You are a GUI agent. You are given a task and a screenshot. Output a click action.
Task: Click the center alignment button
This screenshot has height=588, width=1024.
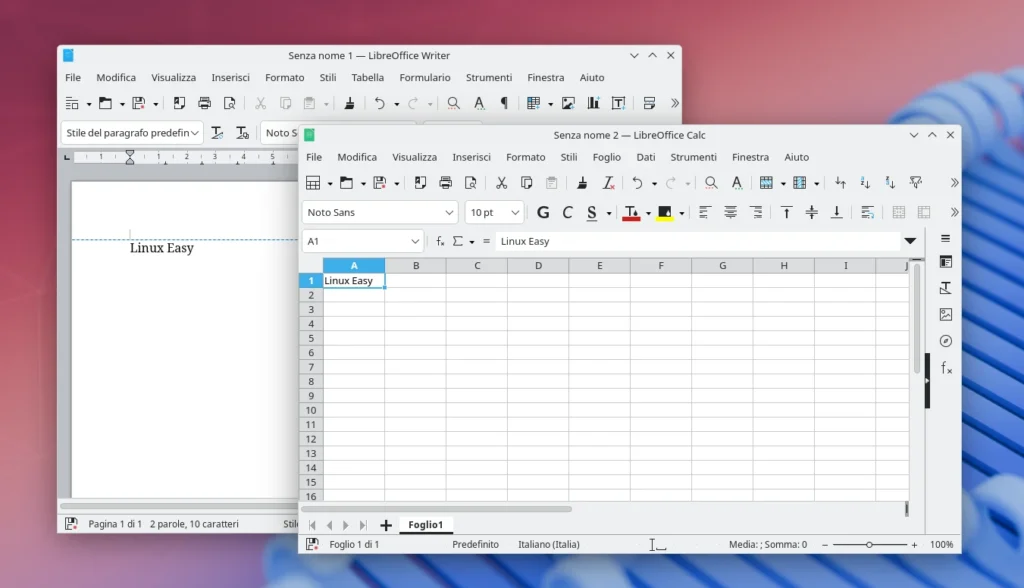tap(730, 212)
